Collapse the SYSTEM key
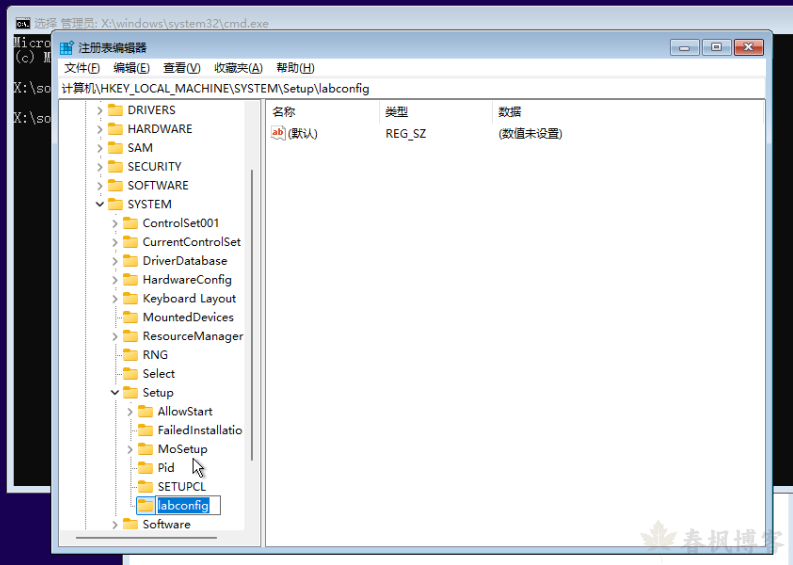Screen dimensions: 793x565 [x=100, y=204]
